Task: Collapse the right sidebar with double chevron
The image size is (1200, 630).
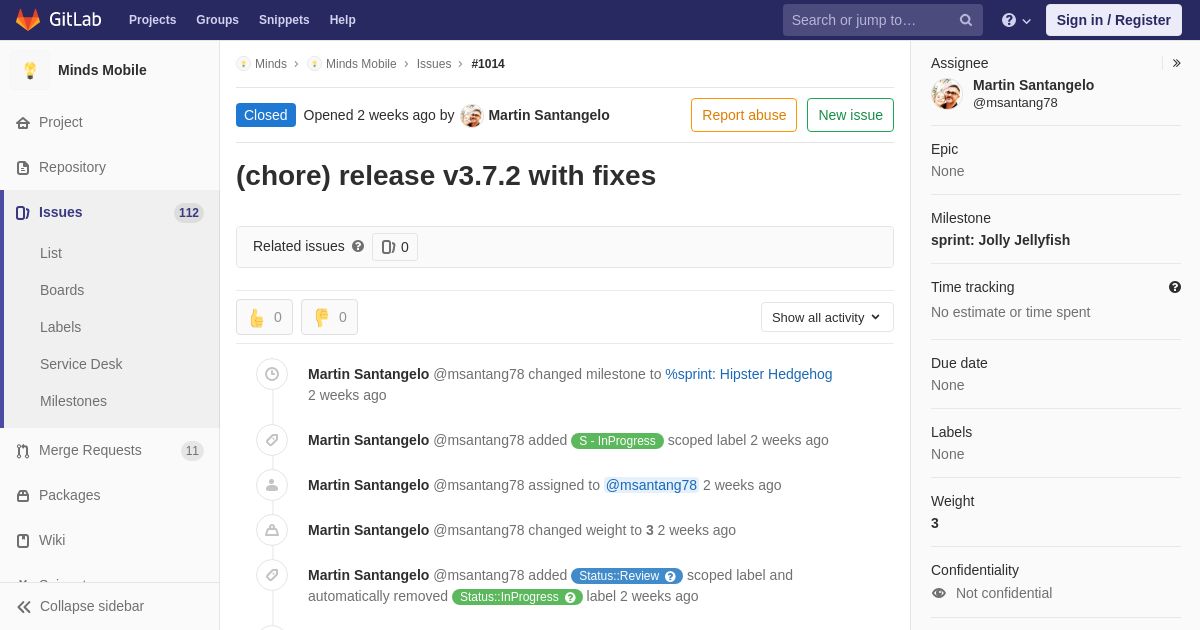Action: 1176,63
